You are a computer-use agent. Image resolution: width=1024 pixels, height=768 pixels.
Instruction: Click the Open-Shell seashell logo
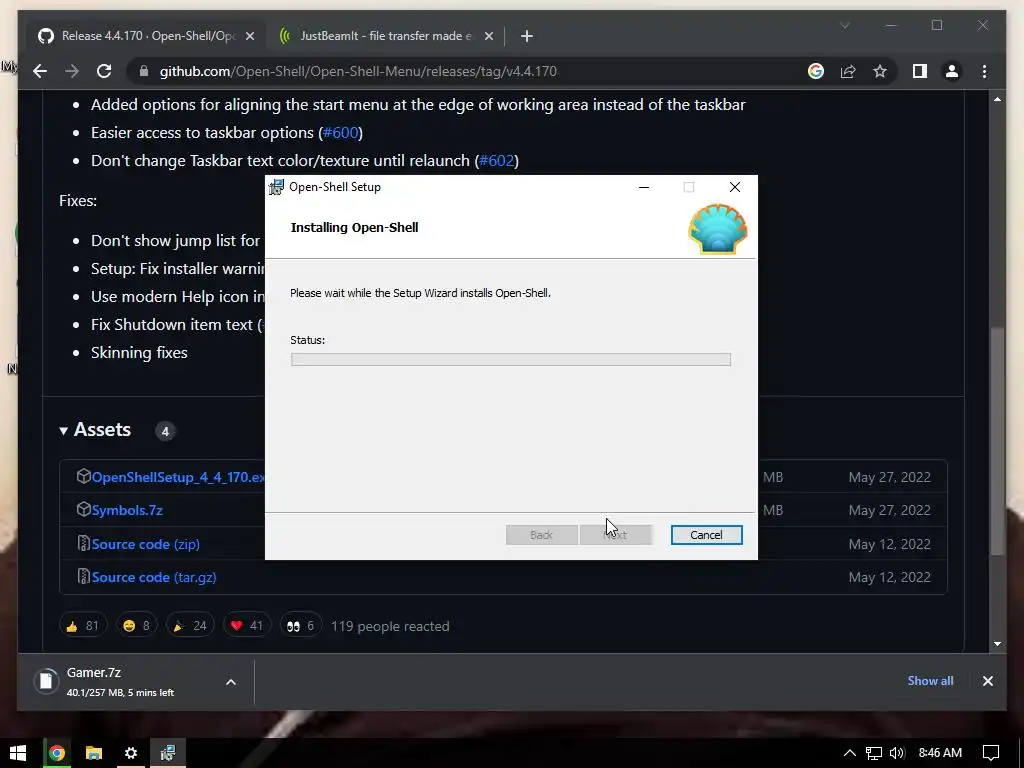tap(718, 229)
